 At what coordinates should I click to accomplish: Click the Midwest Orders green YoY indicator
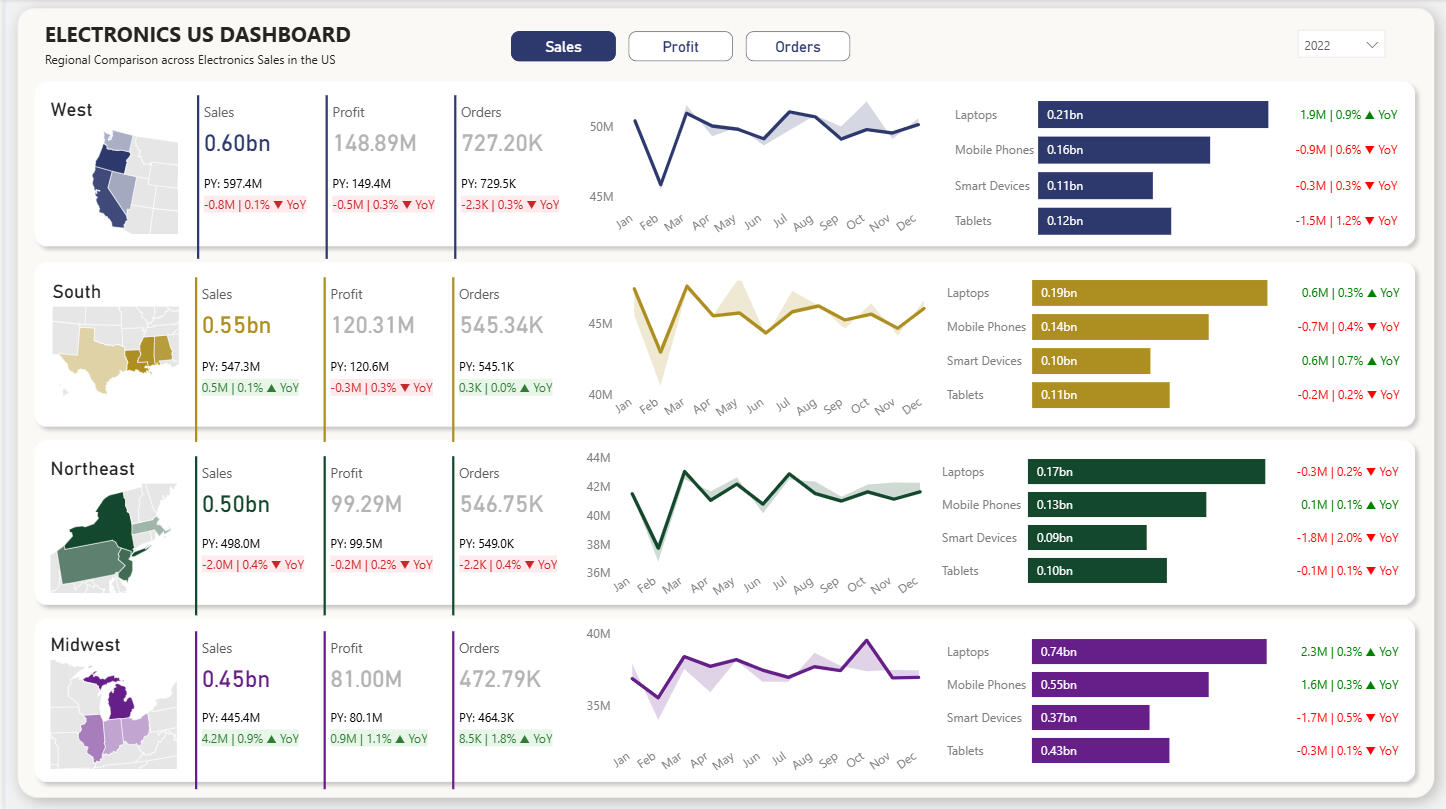pos(505,739)
